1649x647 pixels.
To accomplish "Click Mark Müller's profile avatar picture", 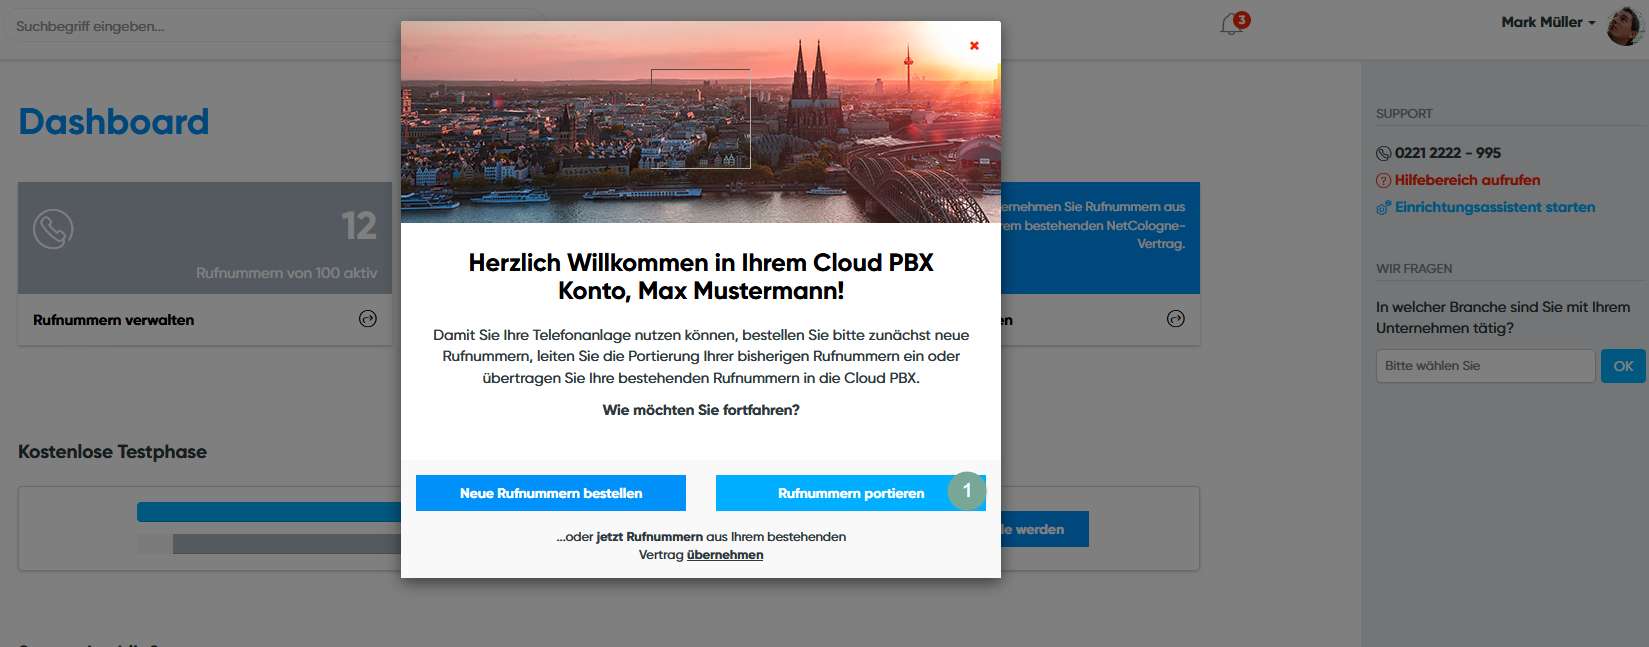I will pos(1623,25).
